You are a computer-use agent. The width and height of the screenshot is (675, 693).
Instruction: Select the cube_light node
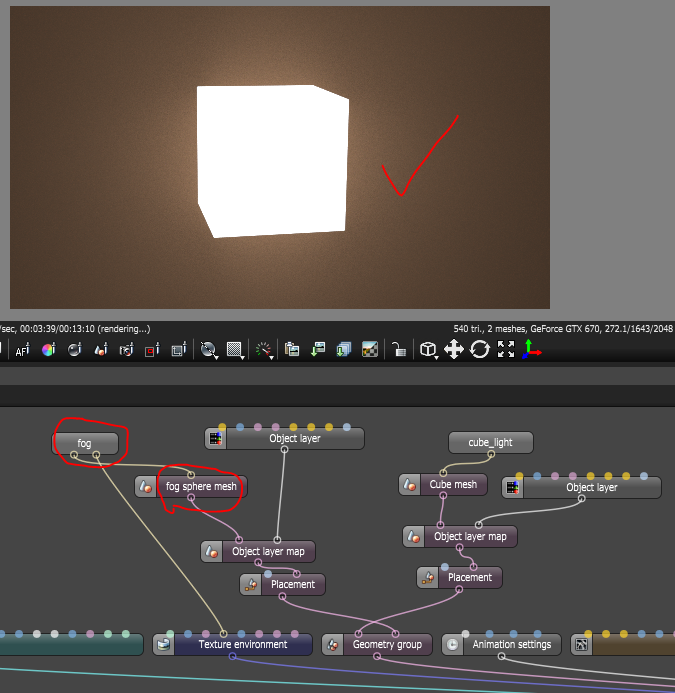tap(490, 442)
